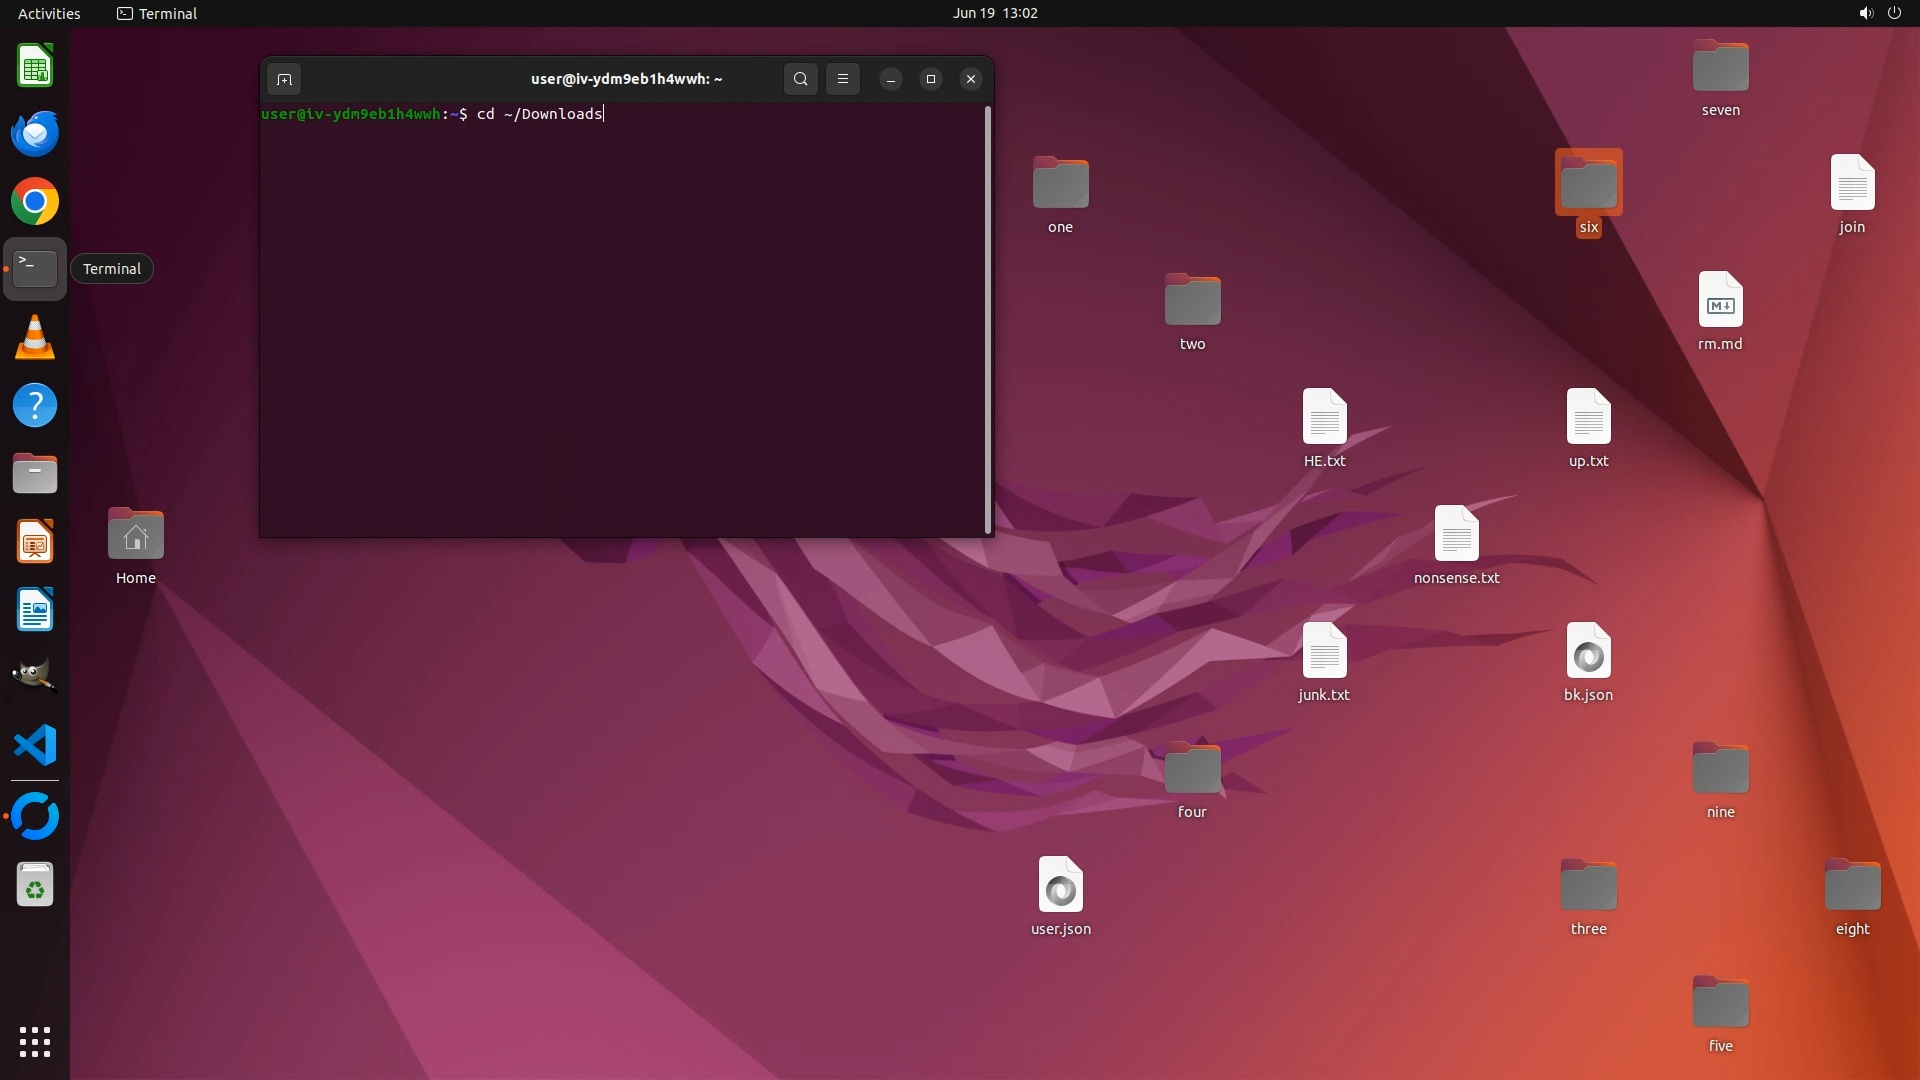1920x1080 pixels.
Task: Click the terminal search icon
Action: point(800,79)
